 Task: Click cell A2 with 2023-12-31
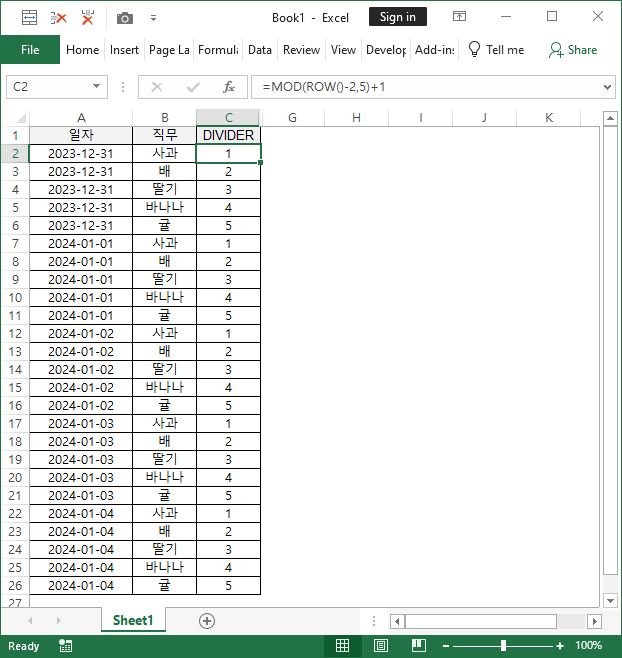[x=81, y=154]
